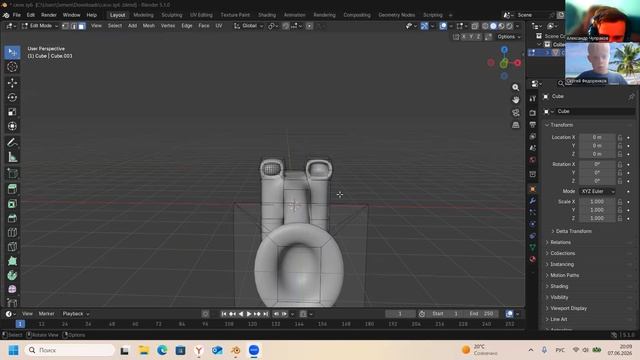Select the Move tool
The width and height of the screenshot is (640, 360).
12,83
